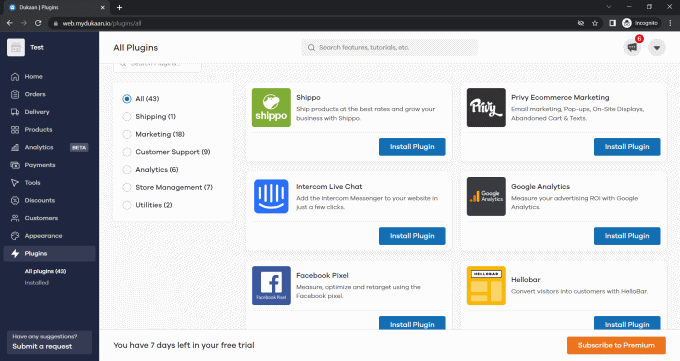
Task: Click the Appearance palette icon
Action: (x=15, y=236)
